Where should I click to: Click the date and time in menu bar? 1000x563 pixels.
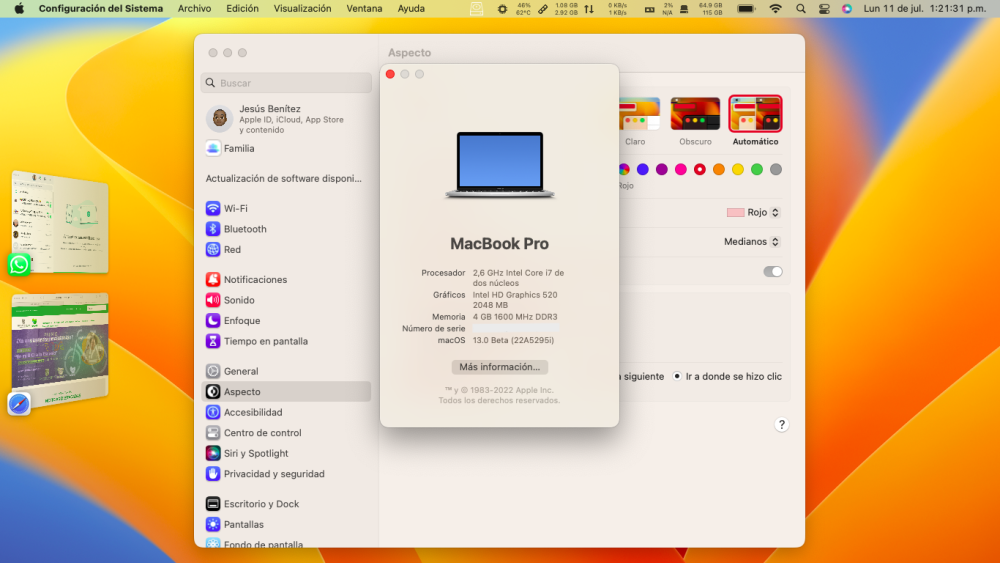925,9
